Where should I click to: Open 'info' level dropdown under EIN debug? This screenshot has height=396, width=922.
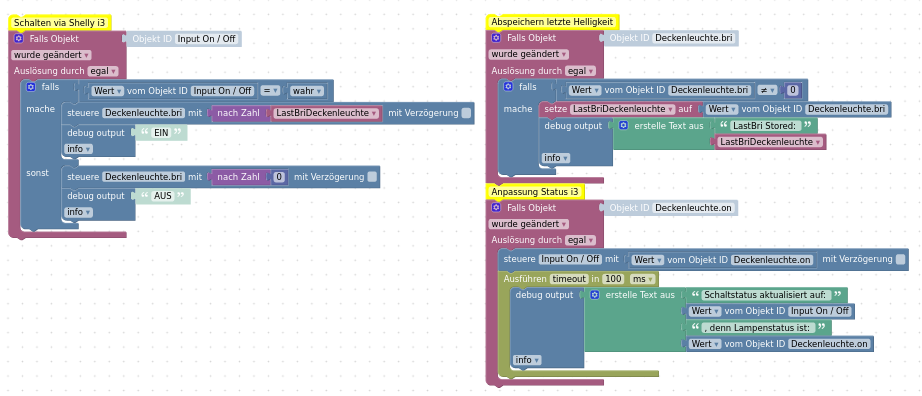tap(78, 149)
